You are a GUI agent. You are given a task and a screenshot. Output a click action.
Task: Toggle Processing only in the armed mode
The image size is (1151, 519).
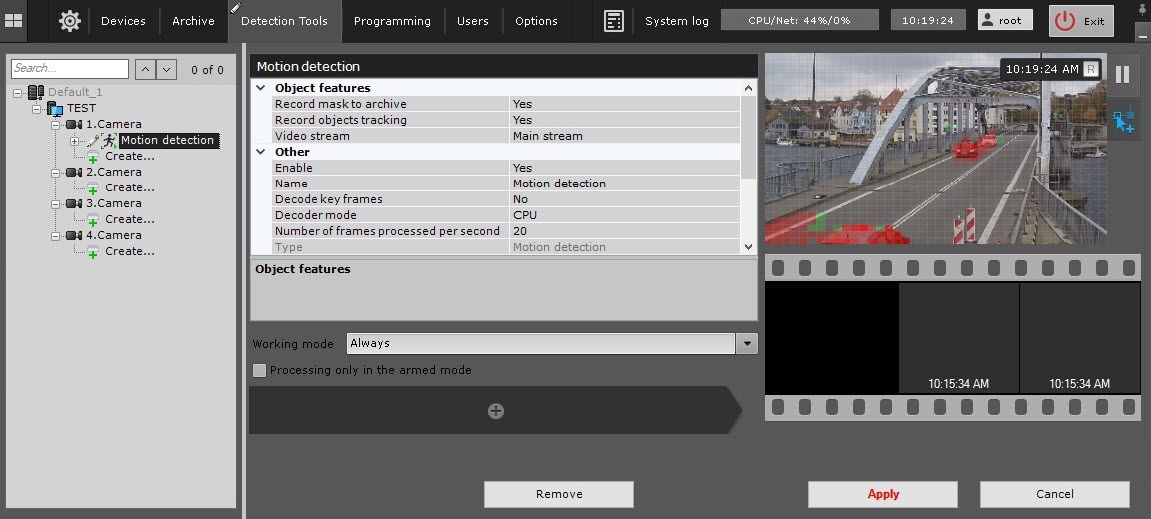(260, 370)
